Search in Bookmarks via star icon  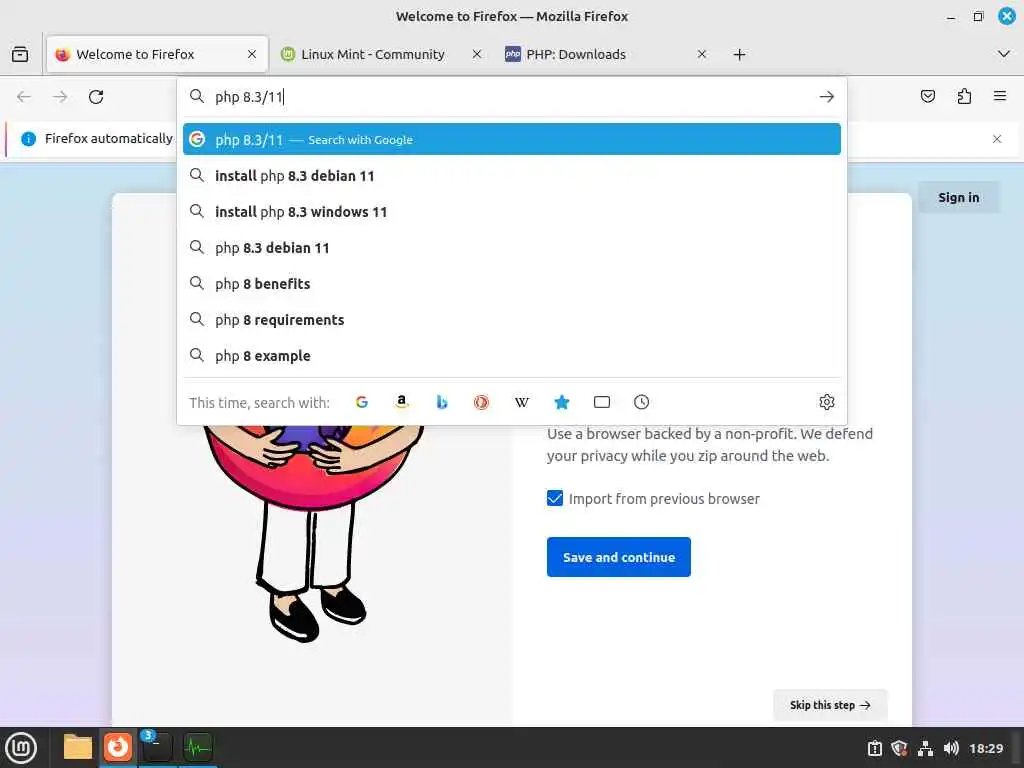562,402
